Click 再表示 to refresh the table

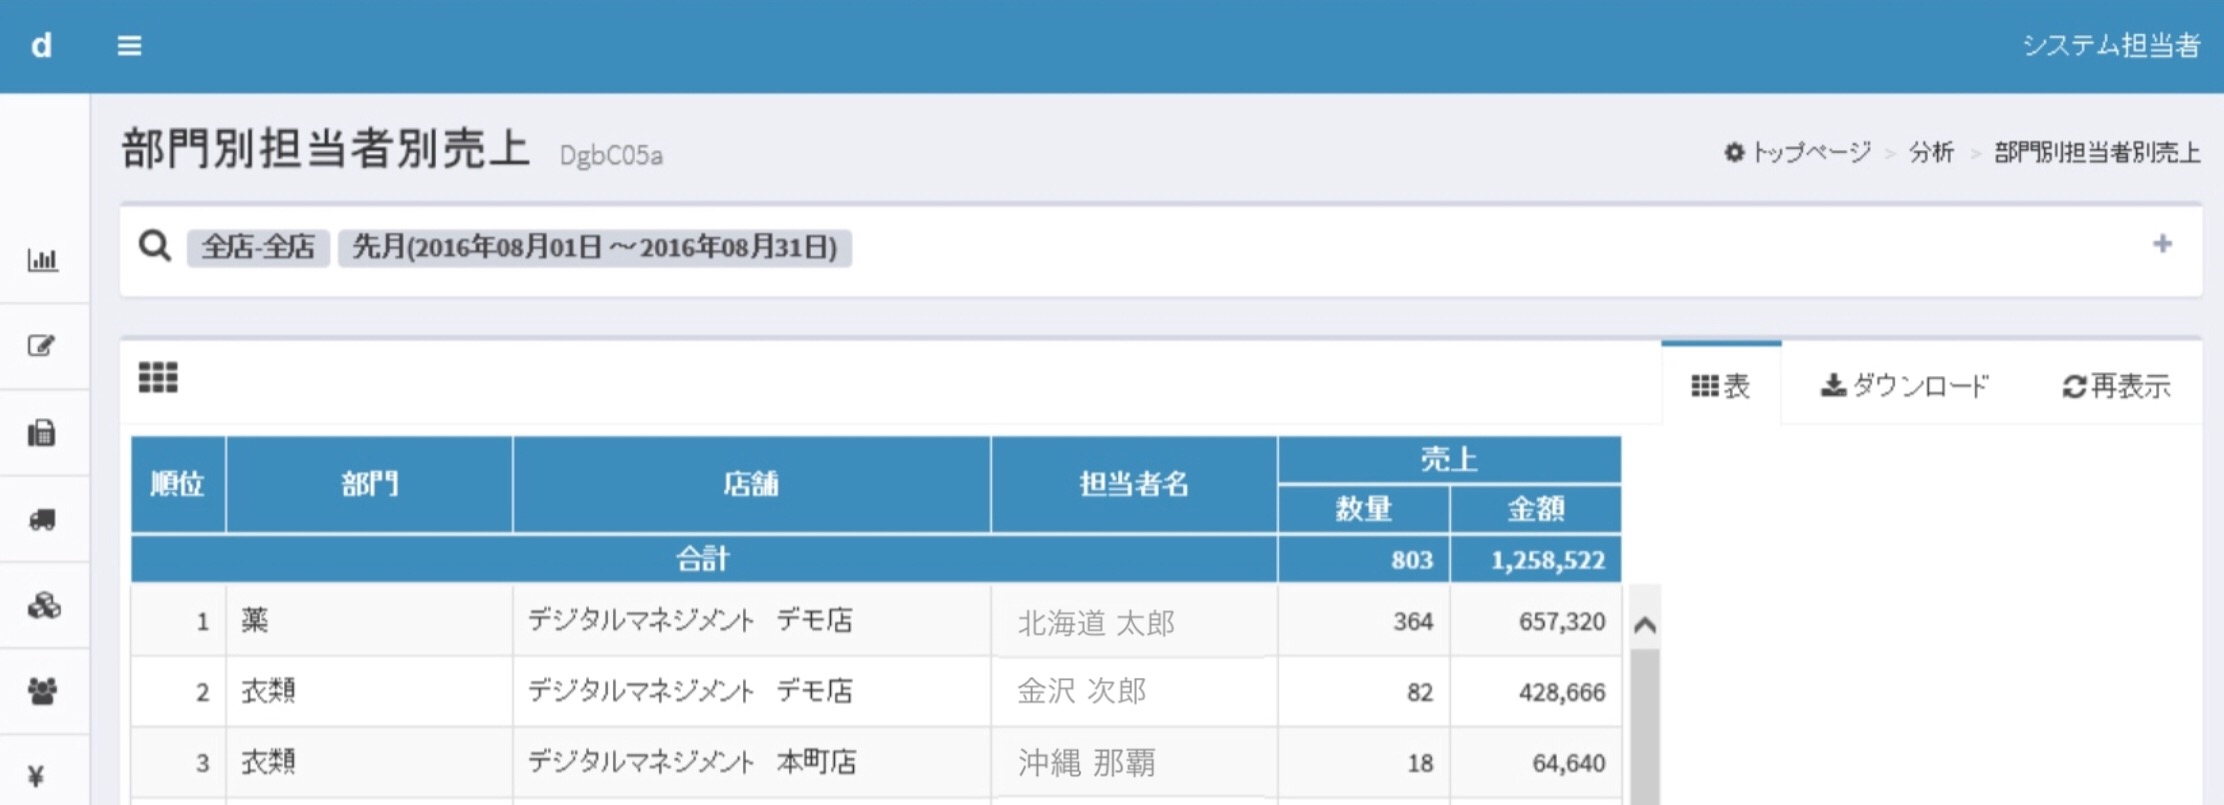tap(2117, 386)
